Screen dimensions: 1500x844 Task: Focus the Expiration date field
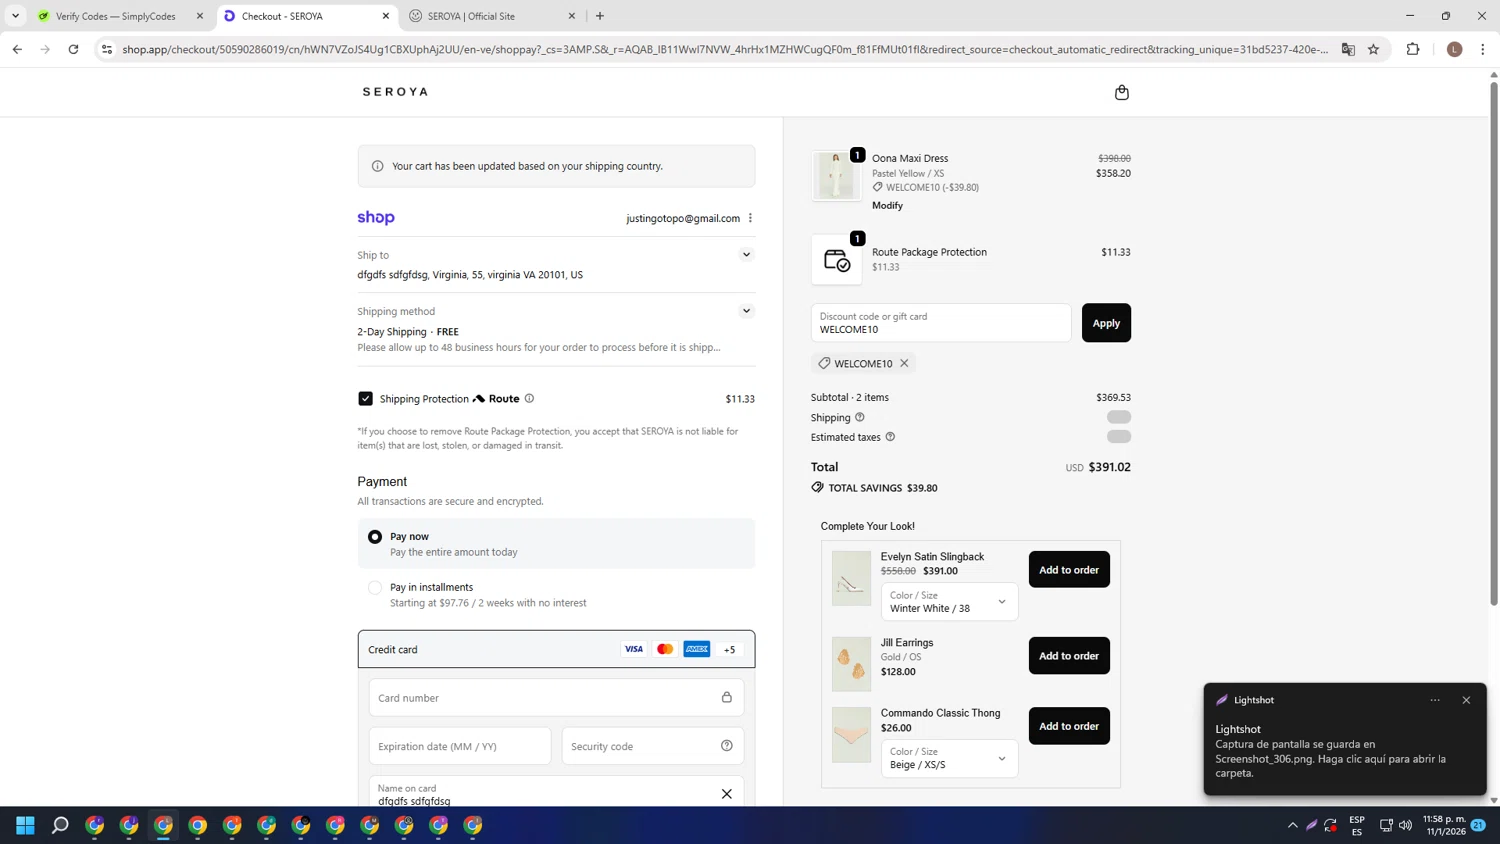[x=460, y=746]
